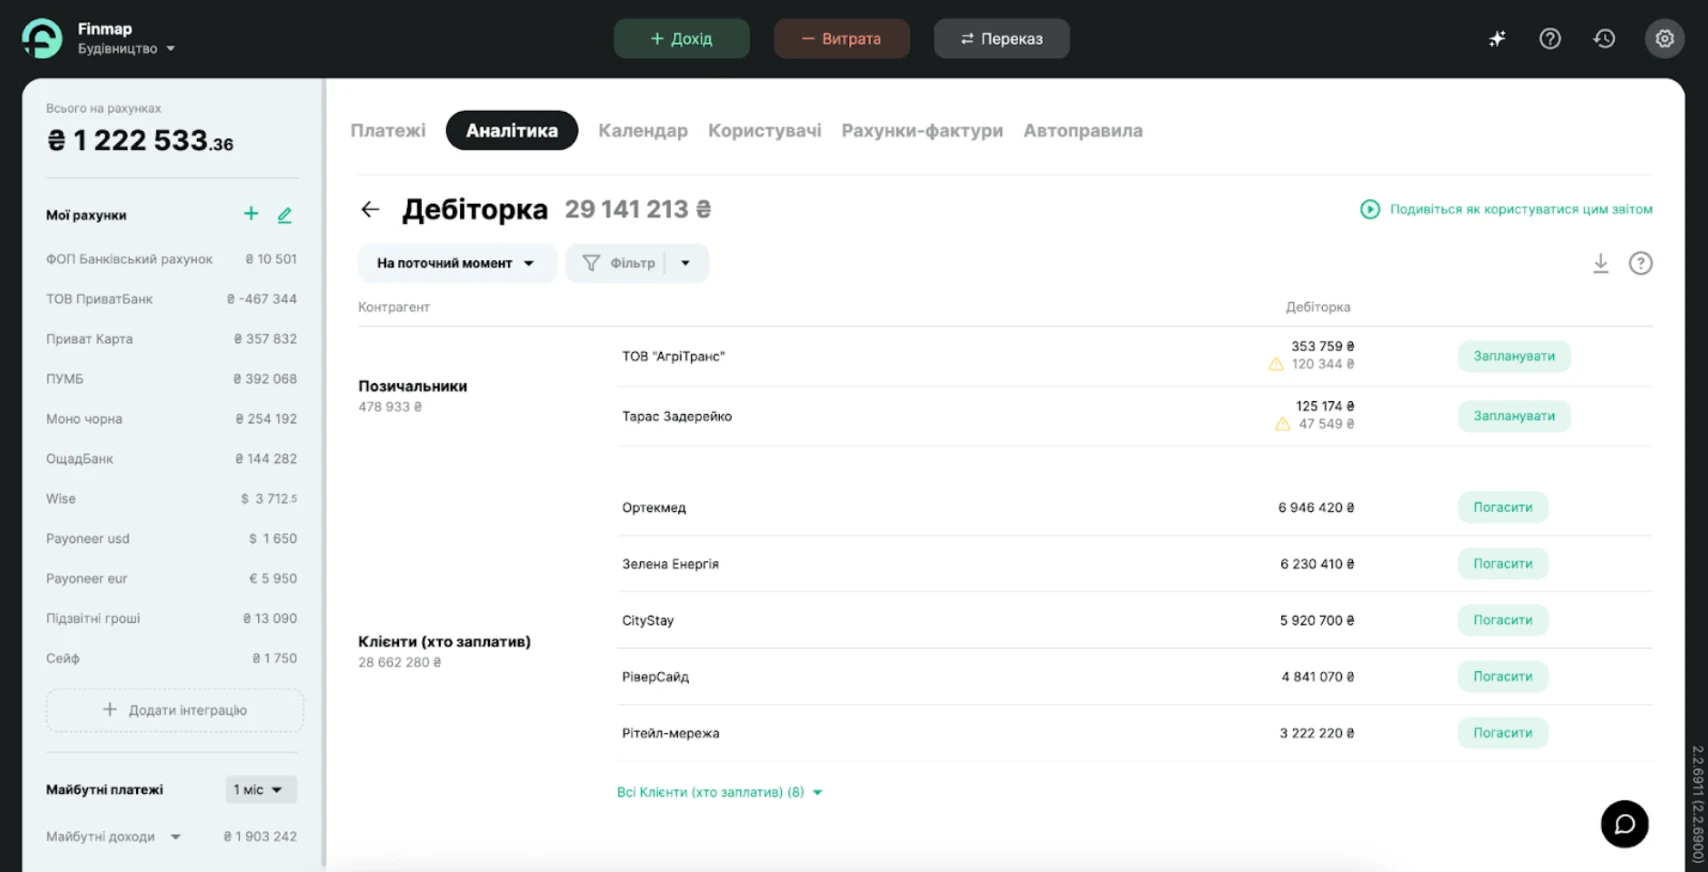1708x872 pixels.
Task: Click contractor Тарас Задерейко
Action: [677, 416]
